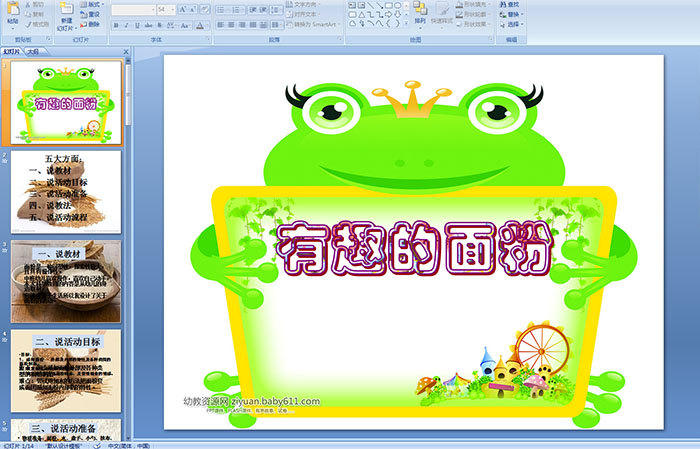Toggle Justify text alignment
The image size is (700, 449).
(253, 25)
